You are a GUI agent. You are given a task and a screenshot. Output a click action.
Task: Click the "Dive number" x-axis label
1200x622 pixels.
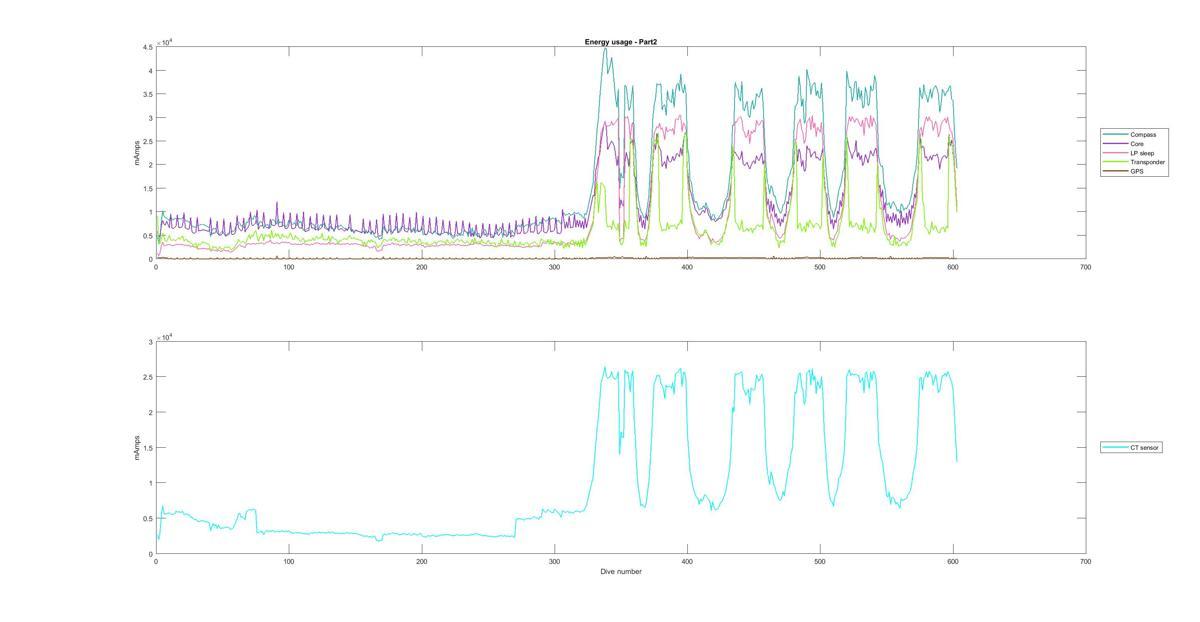621,572
